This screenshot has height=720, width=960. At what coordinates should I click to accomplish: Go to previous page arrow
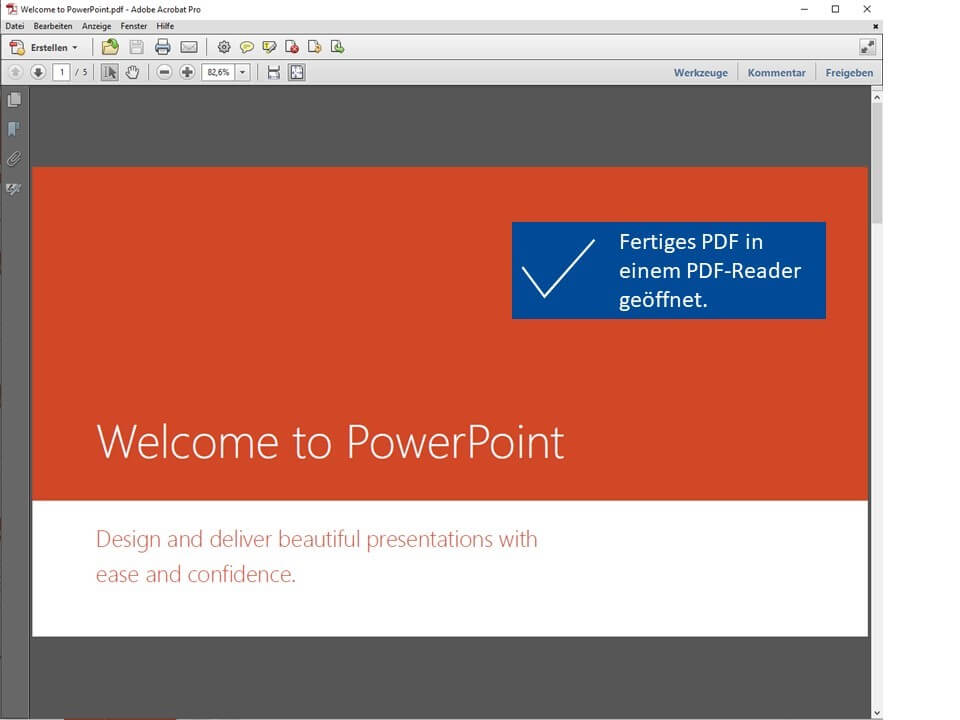(x=15, y=72)
